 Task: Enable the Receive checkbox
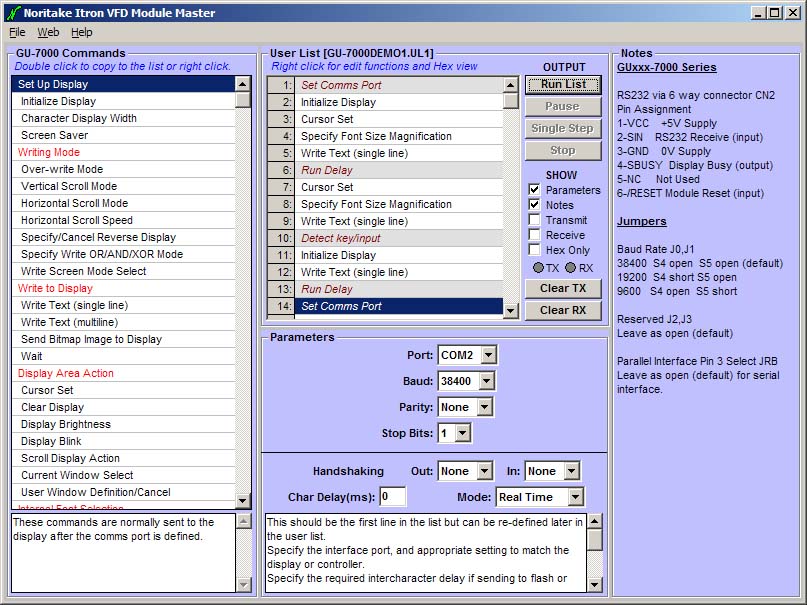point(535,235)
